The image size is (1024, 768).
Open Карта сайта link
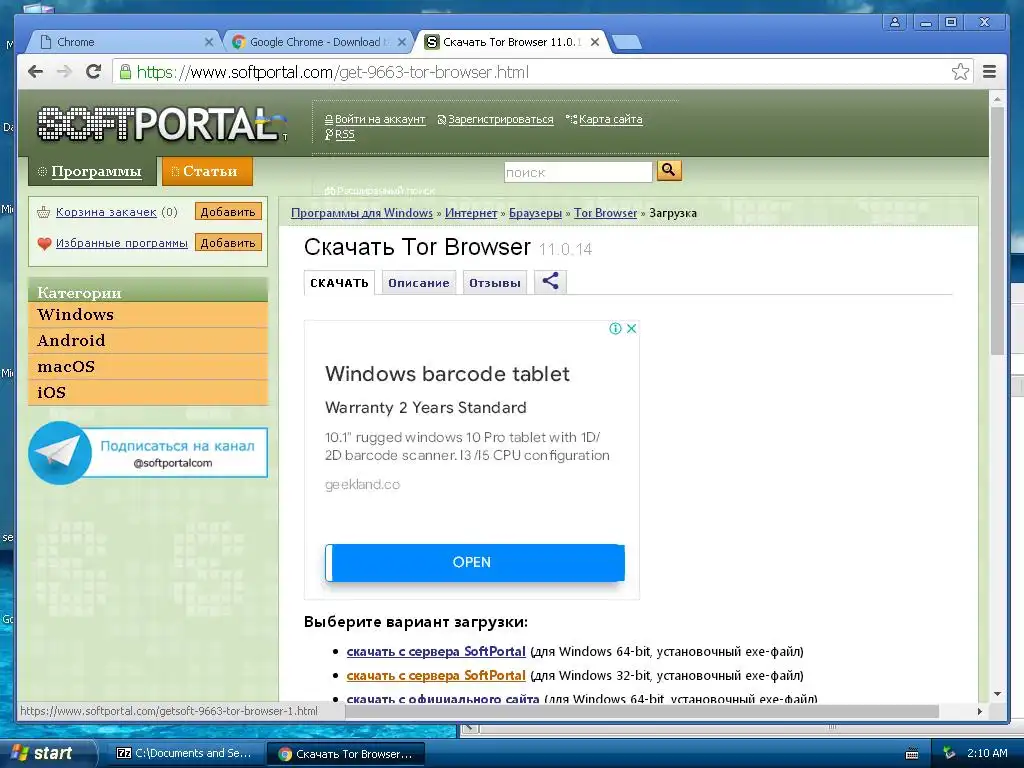click(x=610, y=120)
